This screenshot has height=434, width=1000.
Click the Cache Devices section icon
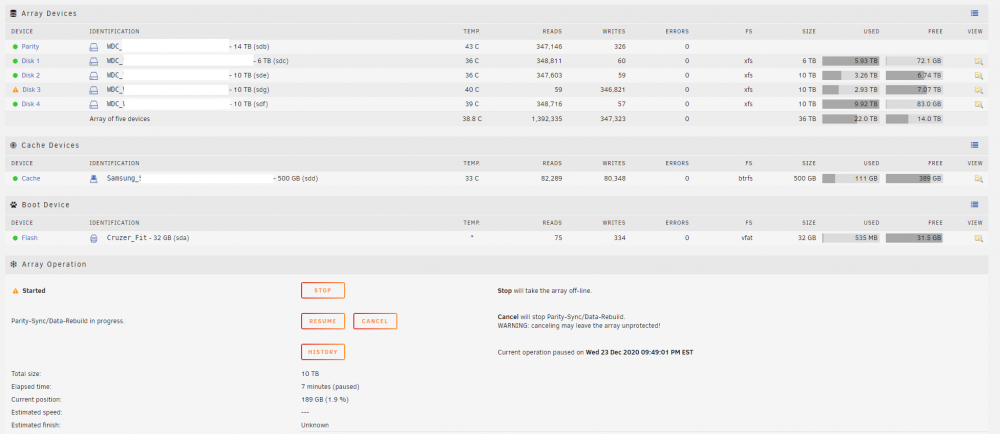(14, 145)
